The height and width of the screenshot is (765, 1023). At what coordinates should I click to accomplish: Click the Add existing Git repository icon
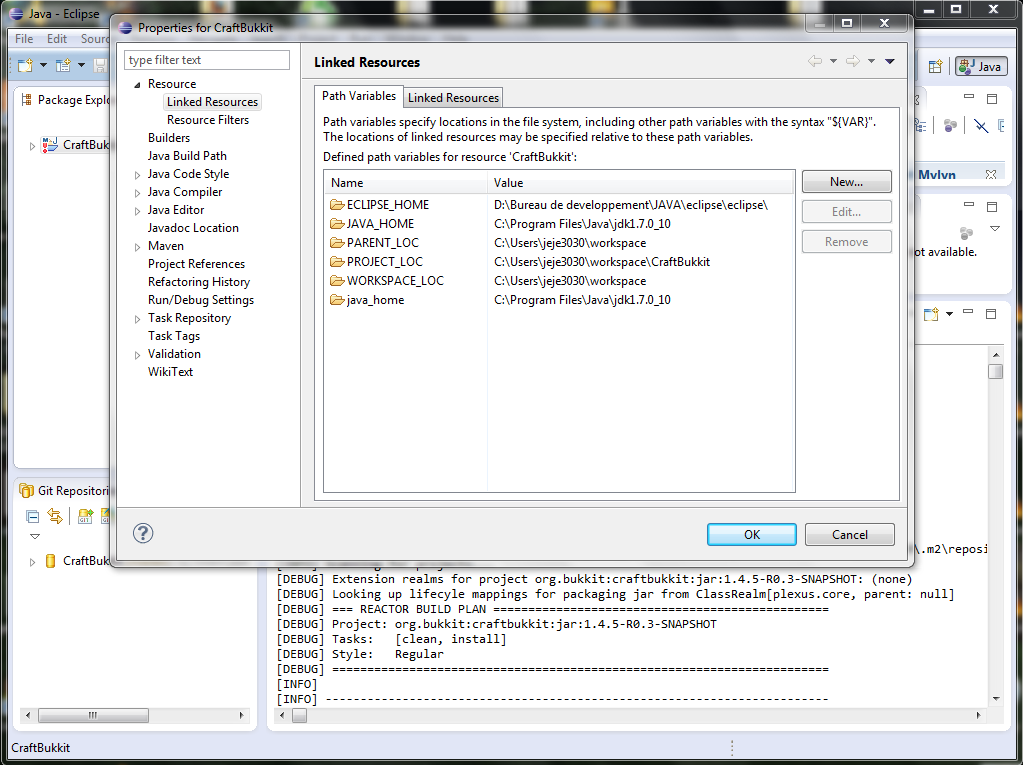pyautogui.click(x=85, y=516)
